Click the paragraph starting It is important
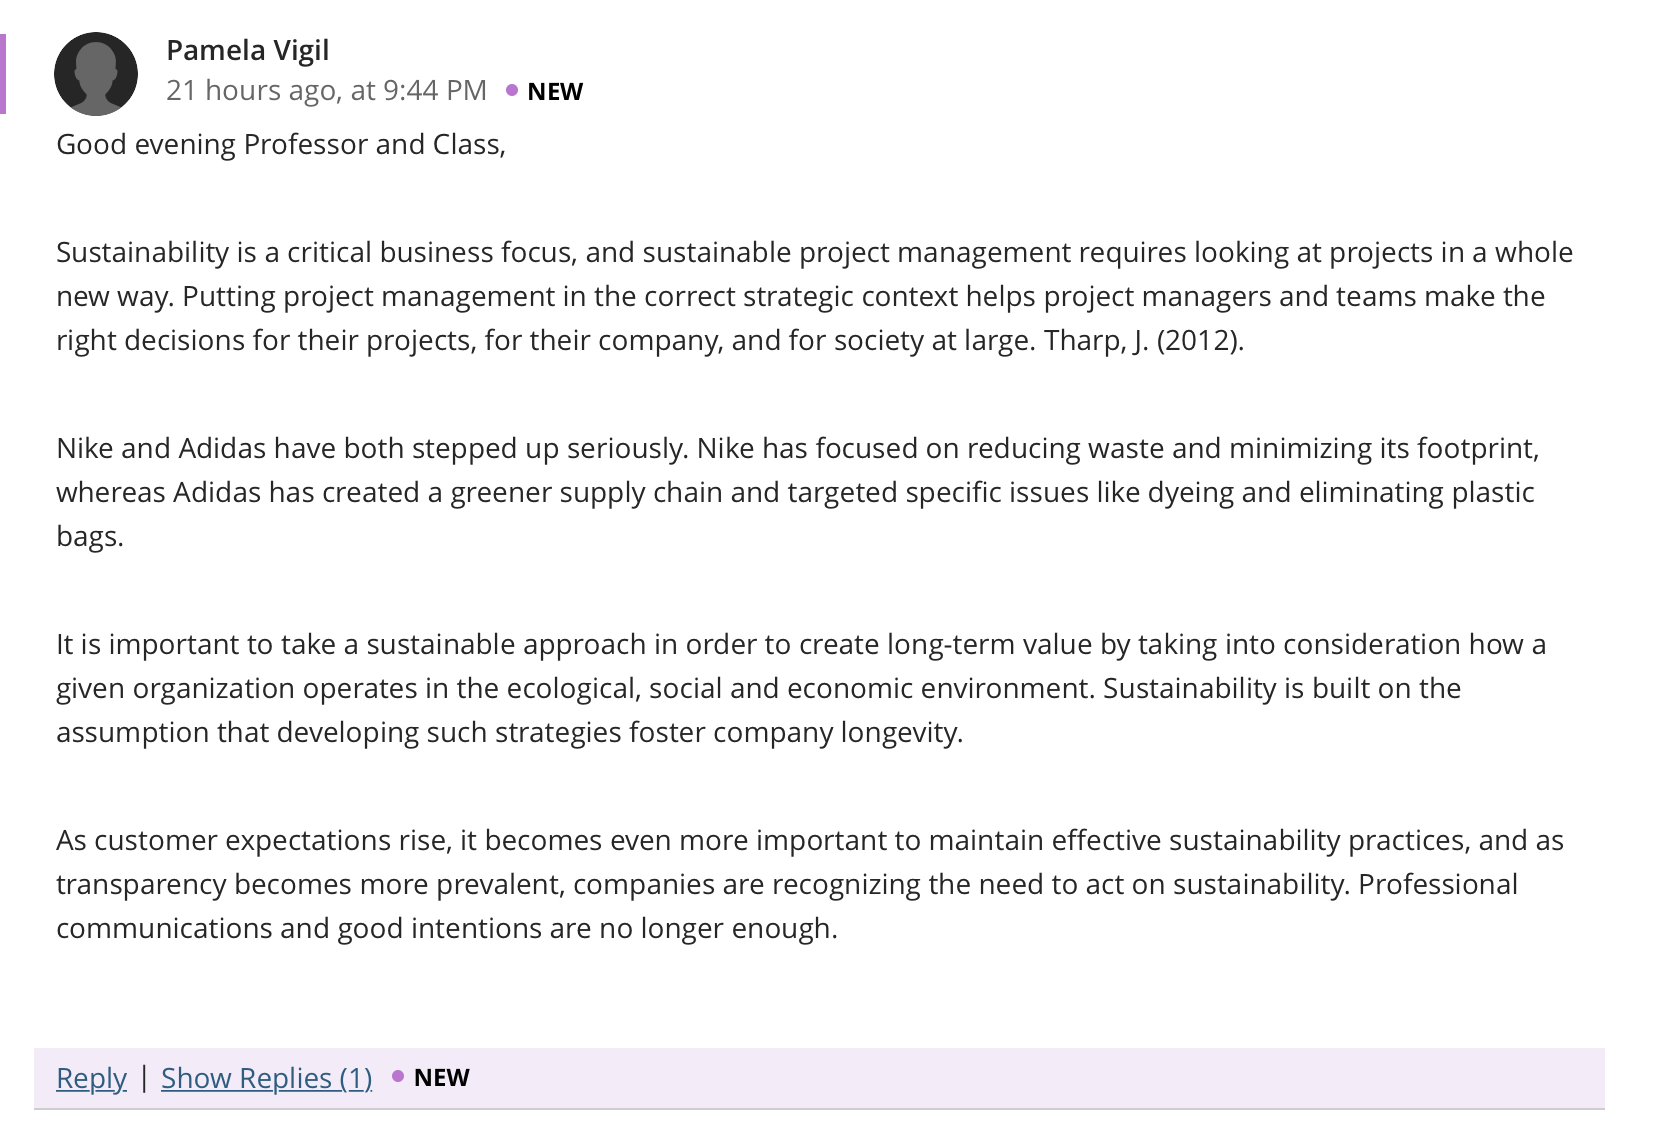This screenshot has width=1656, height=1126. point(801,688)
